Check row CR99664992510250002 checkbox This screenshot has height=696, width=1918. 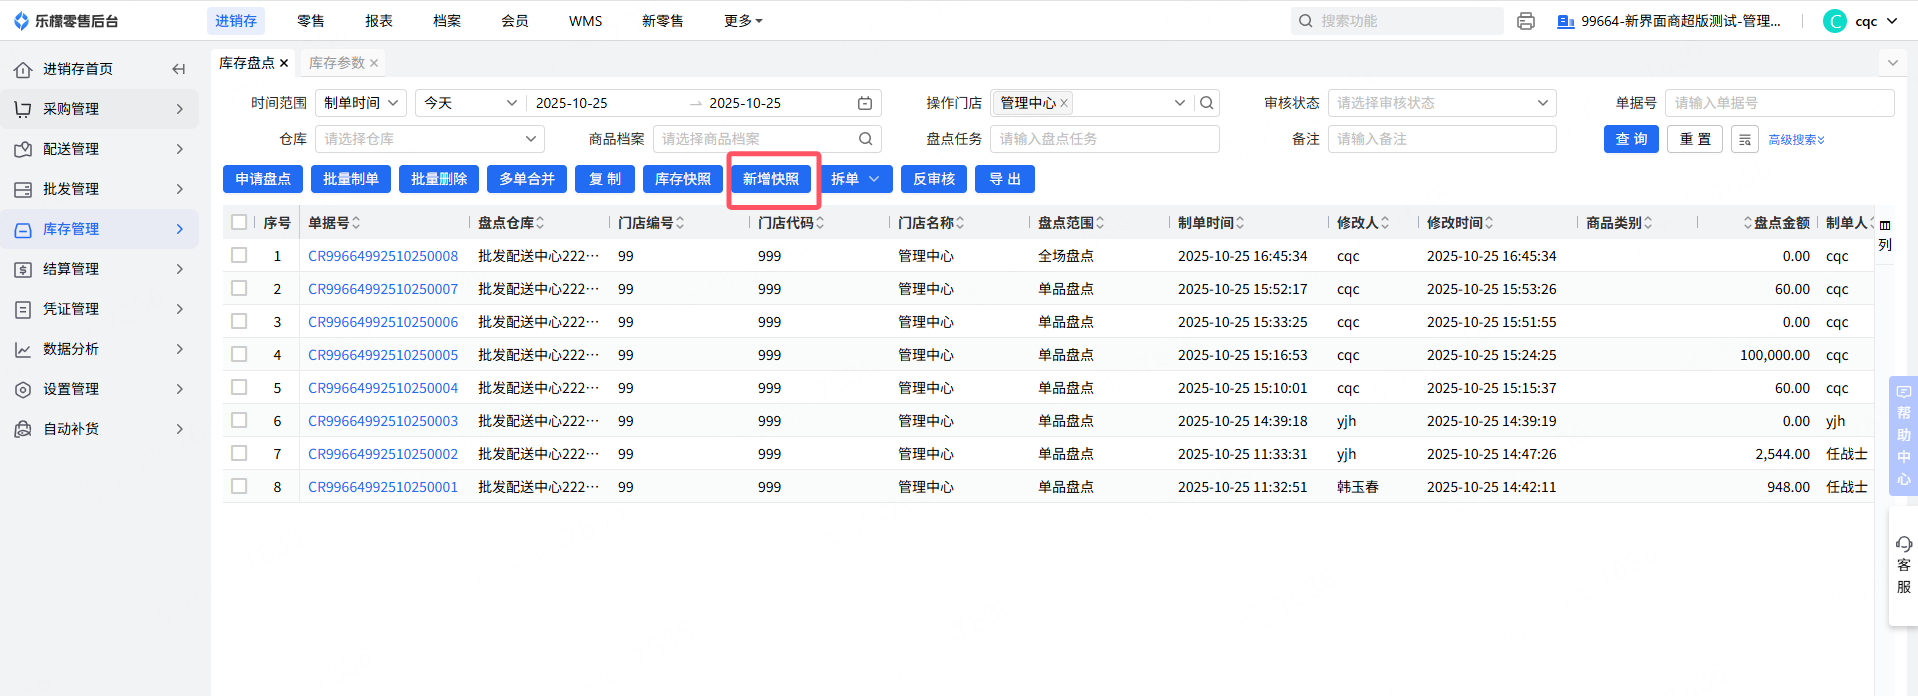point(239,453)
